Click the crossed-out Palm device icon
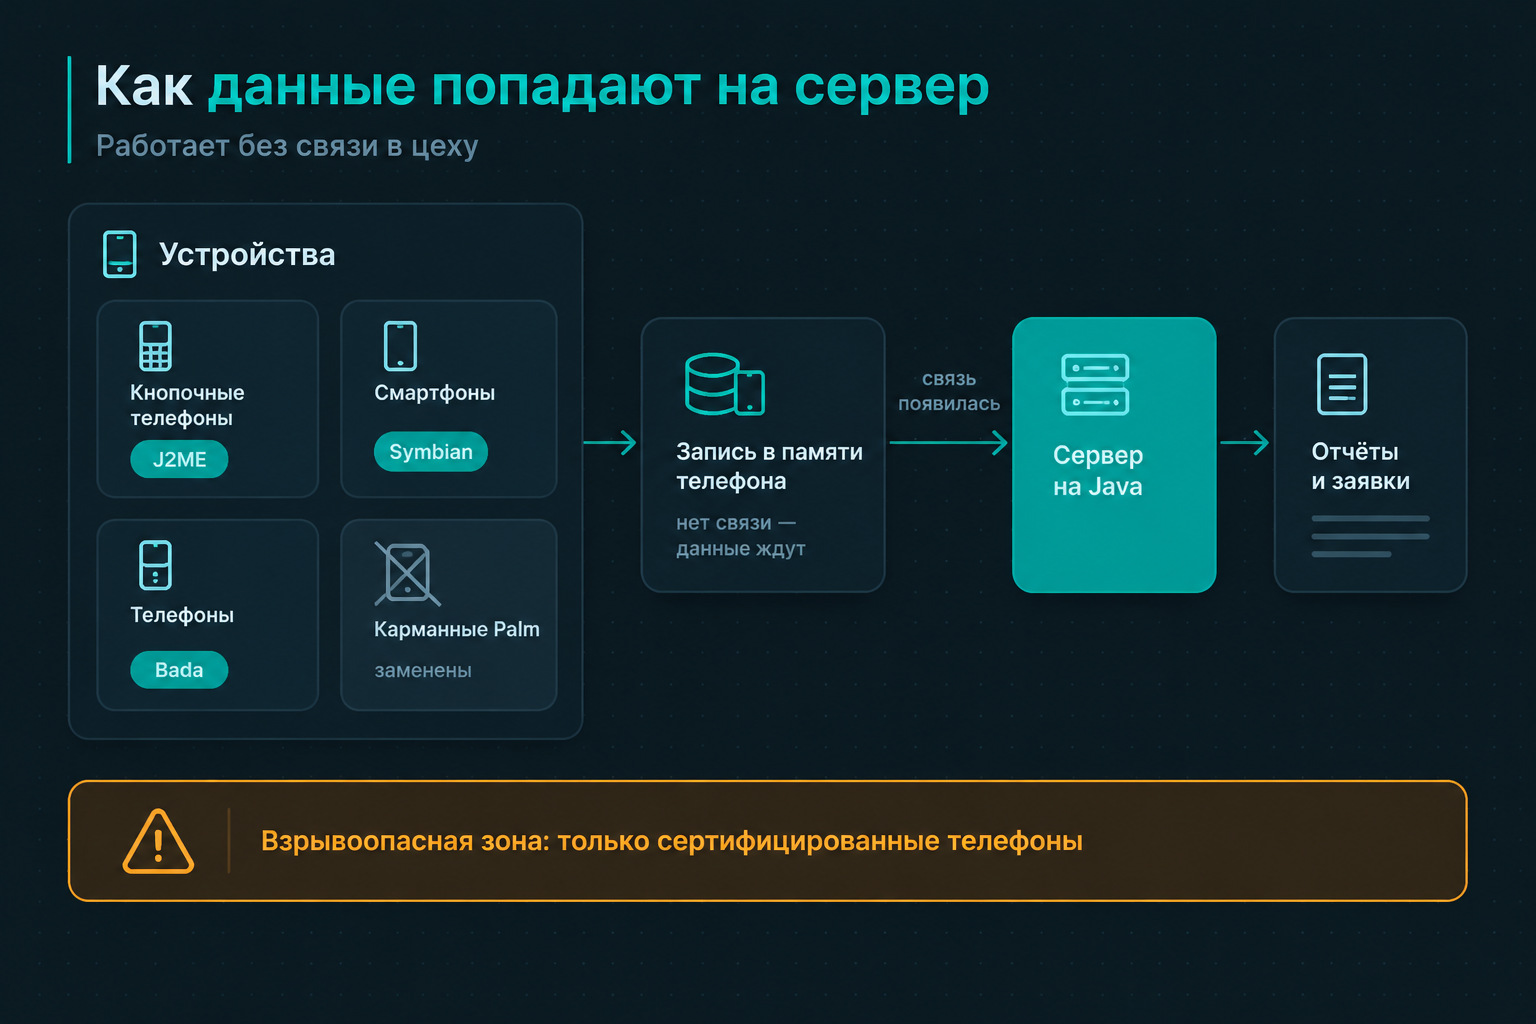1536x1024 pixels. pos(407,573)
